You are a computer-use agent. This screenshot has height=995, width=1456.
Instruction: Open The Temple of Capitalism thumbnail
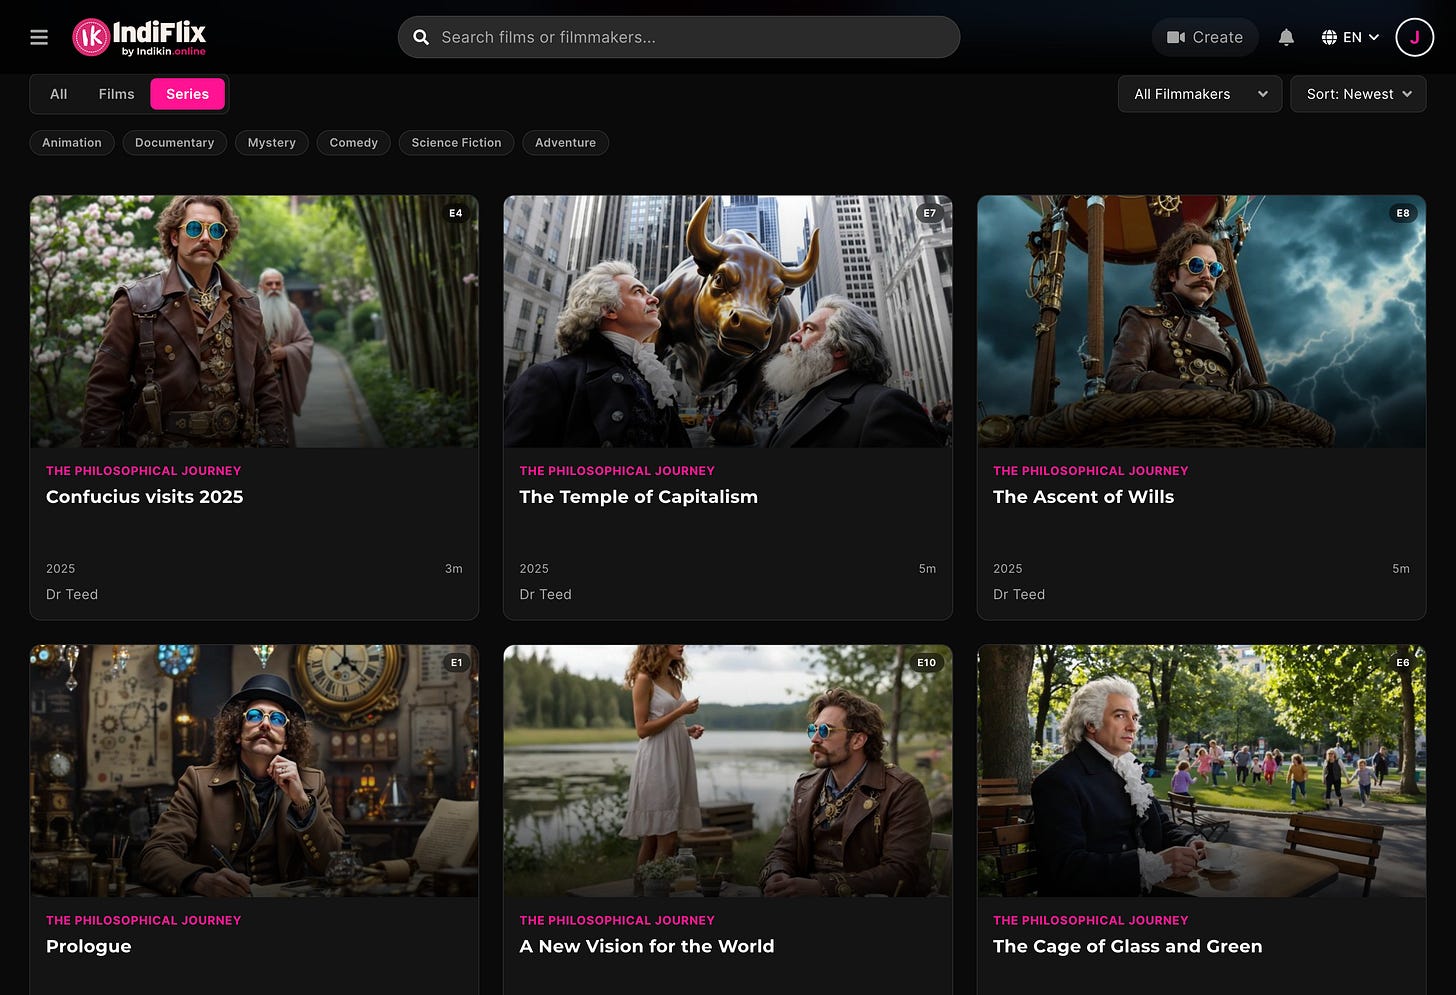pos(728,321)
